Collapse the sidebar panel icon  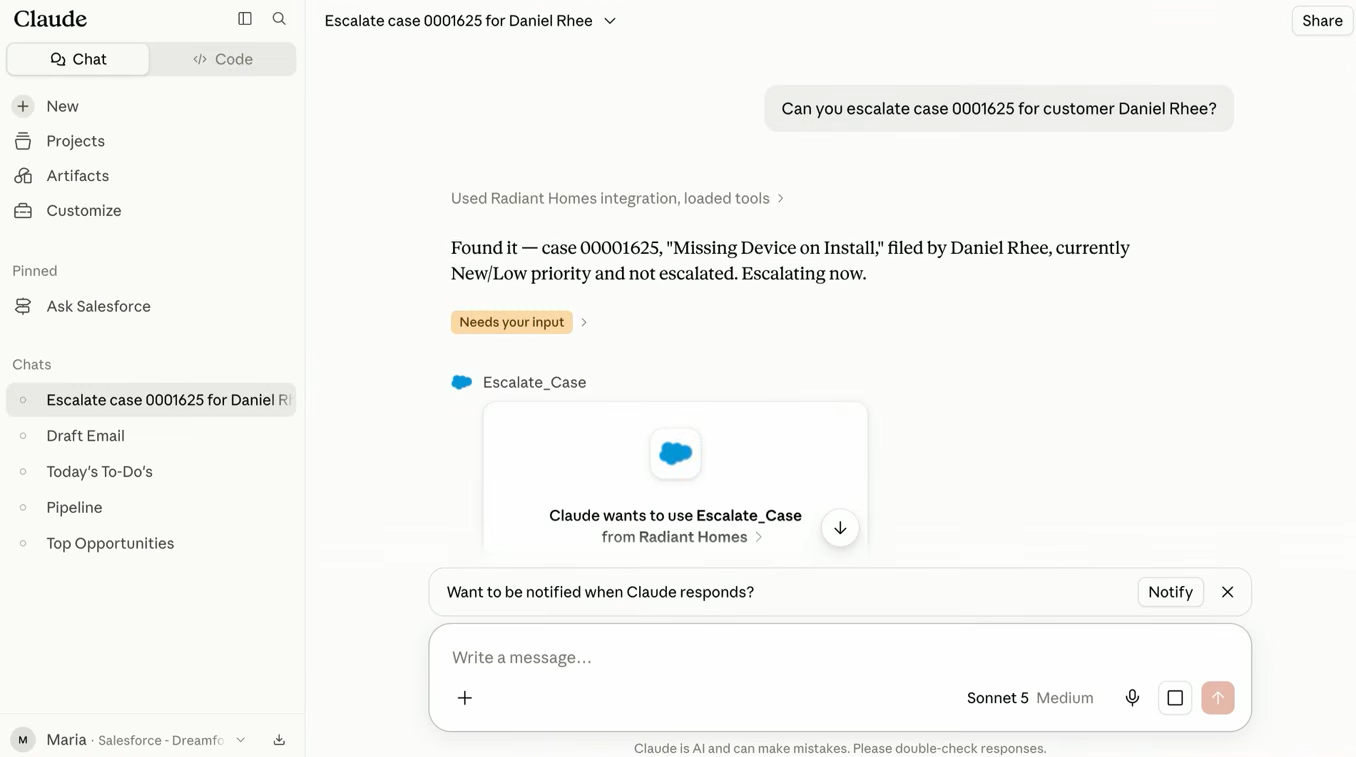tap(245, 19)
